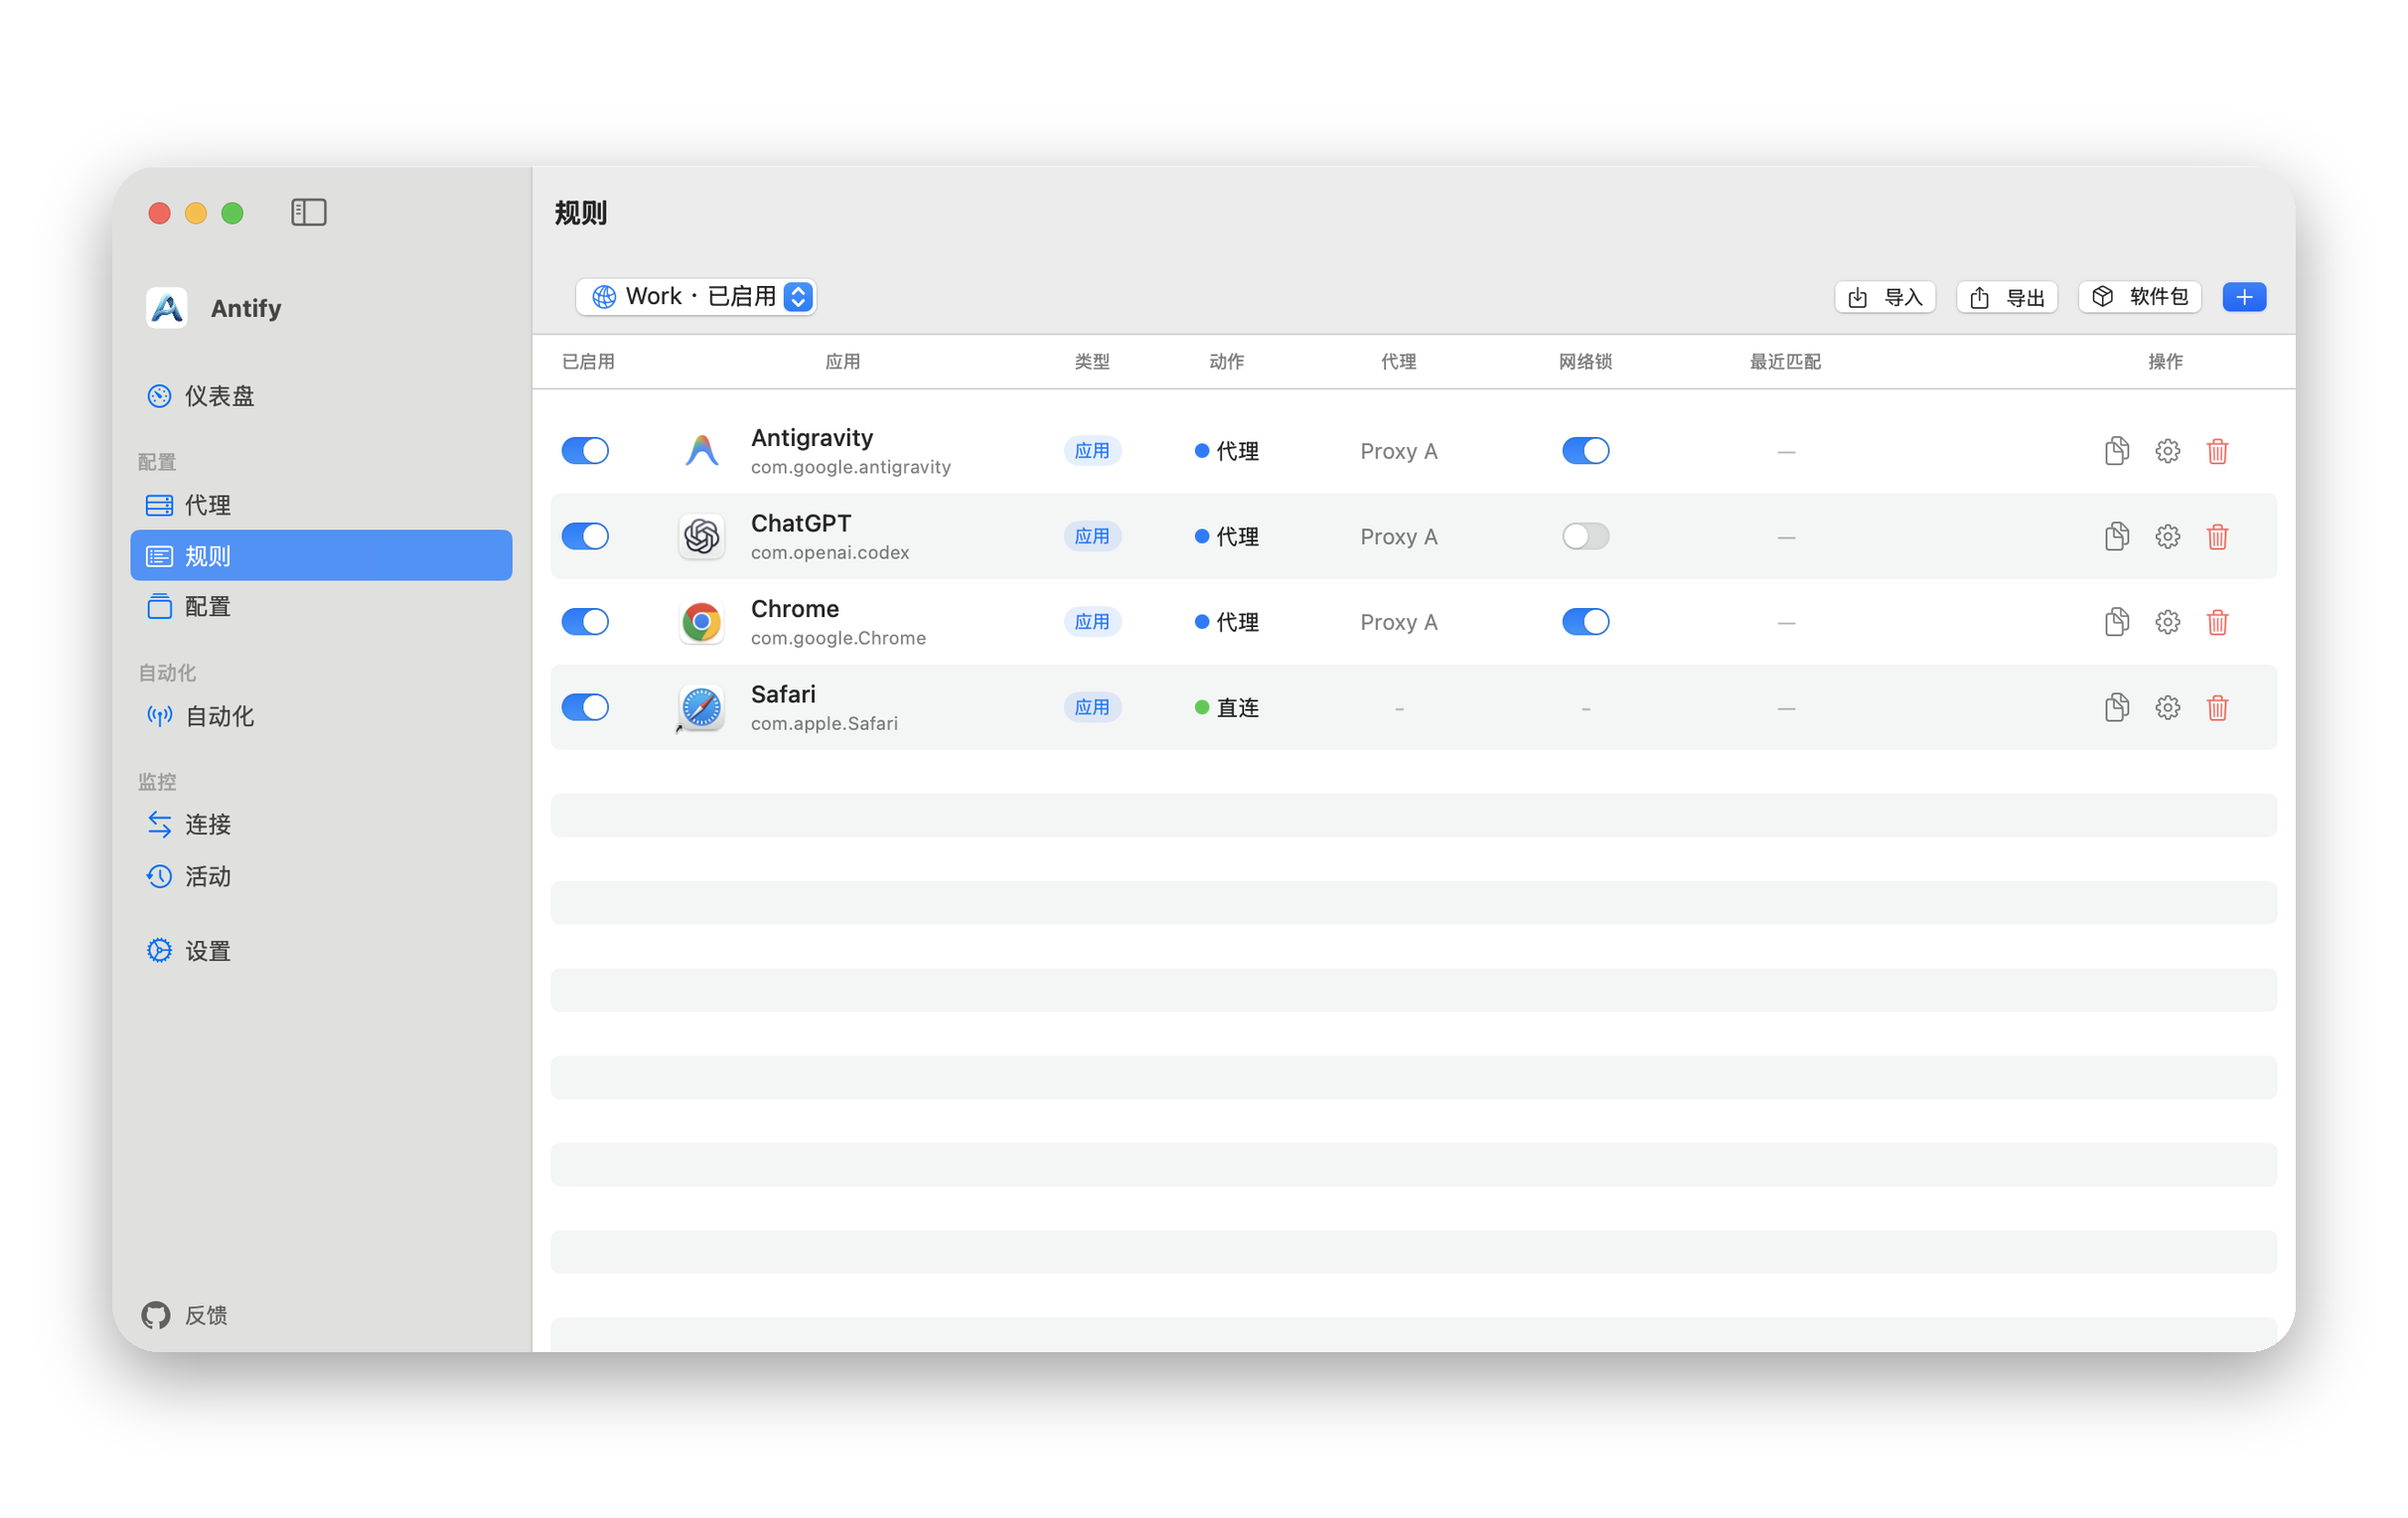2408x1518 pixels.
Task: Click the 导出 export button
Action: coord(2007,297)
